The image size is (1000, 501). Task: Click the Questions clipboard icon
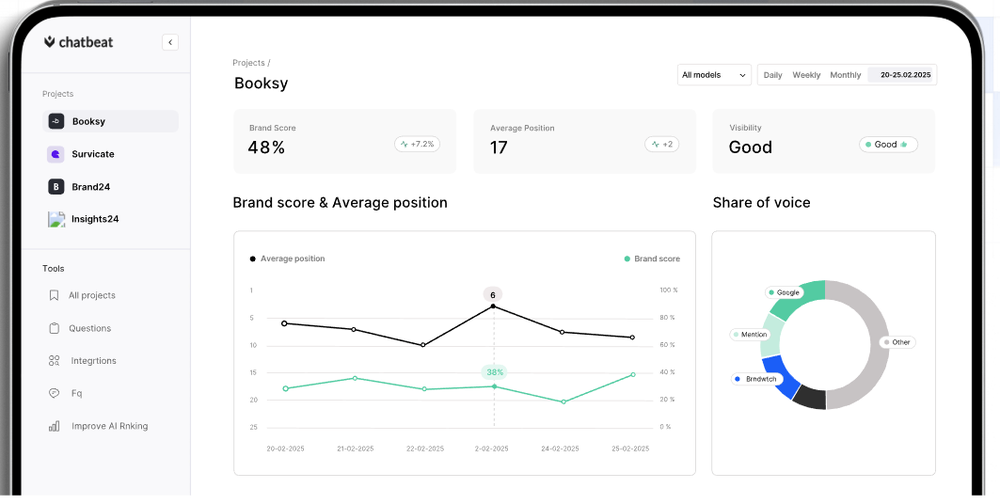click(x=54, y=328)
